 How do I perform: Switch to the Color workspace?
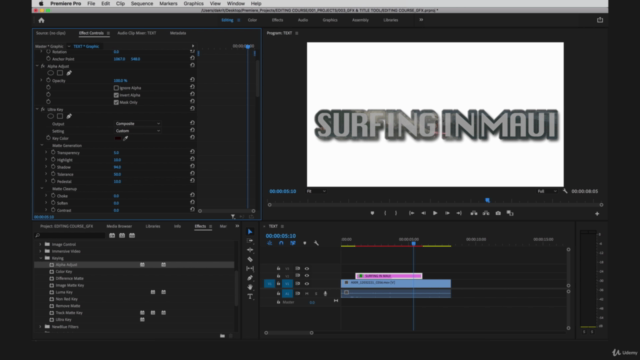[252, 20]
